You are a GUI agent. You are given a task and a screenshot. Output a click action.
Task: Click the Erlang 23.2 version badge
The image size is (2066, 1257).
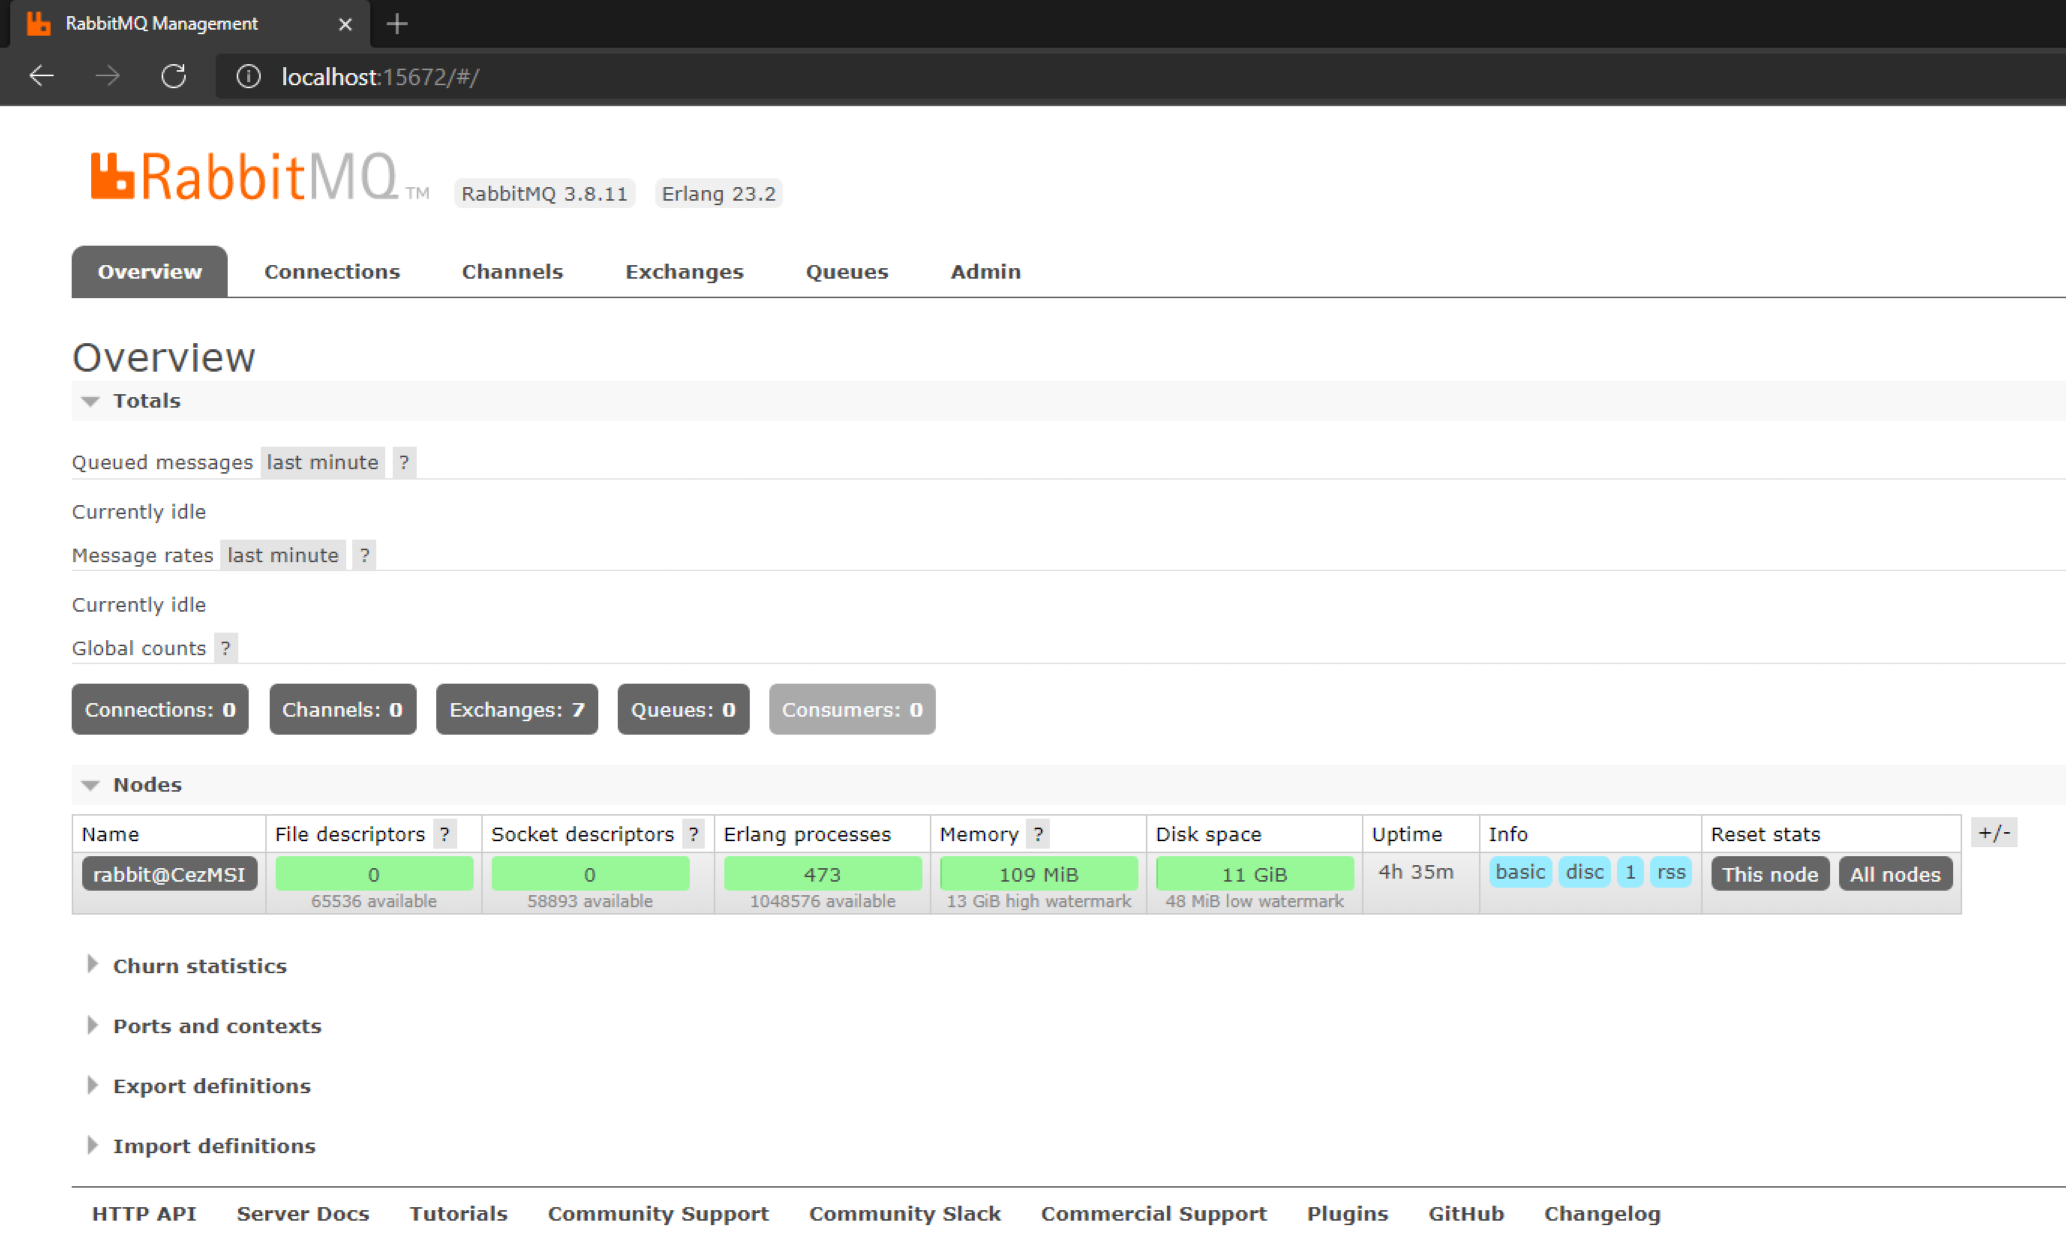point(719,194)
